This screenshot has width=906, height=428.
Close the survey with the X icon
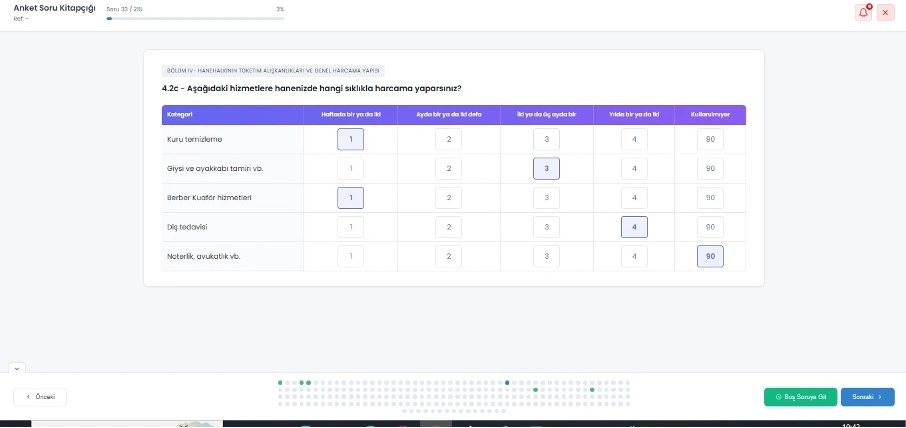coord(885,13)
